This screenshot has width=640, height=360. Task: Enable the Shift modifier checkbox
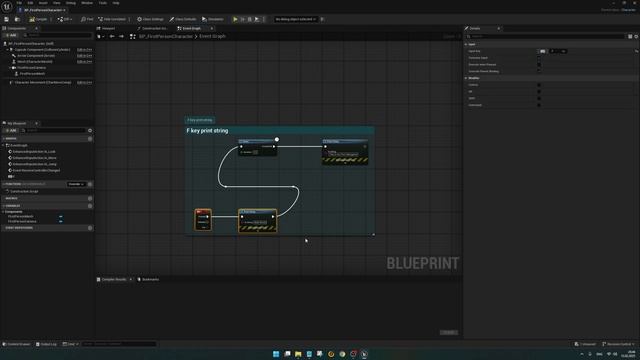[539, 98]
